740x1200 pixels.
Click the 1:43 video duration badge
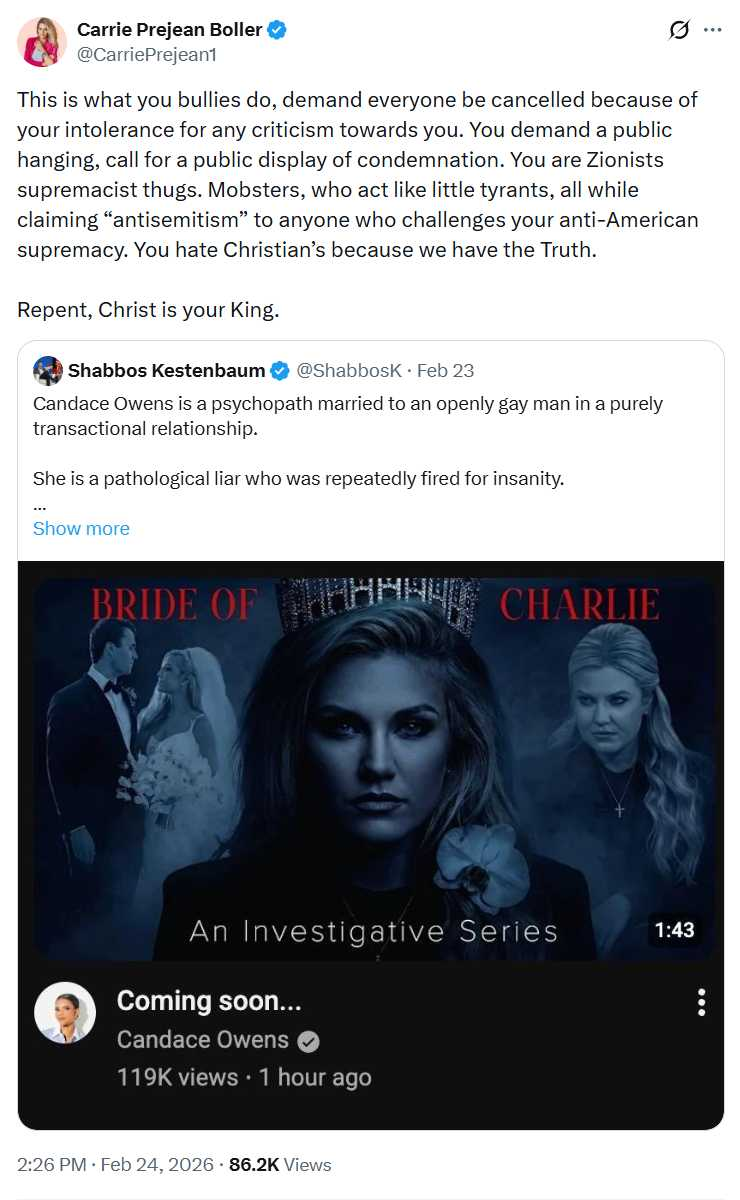click(x=674, y=930)
